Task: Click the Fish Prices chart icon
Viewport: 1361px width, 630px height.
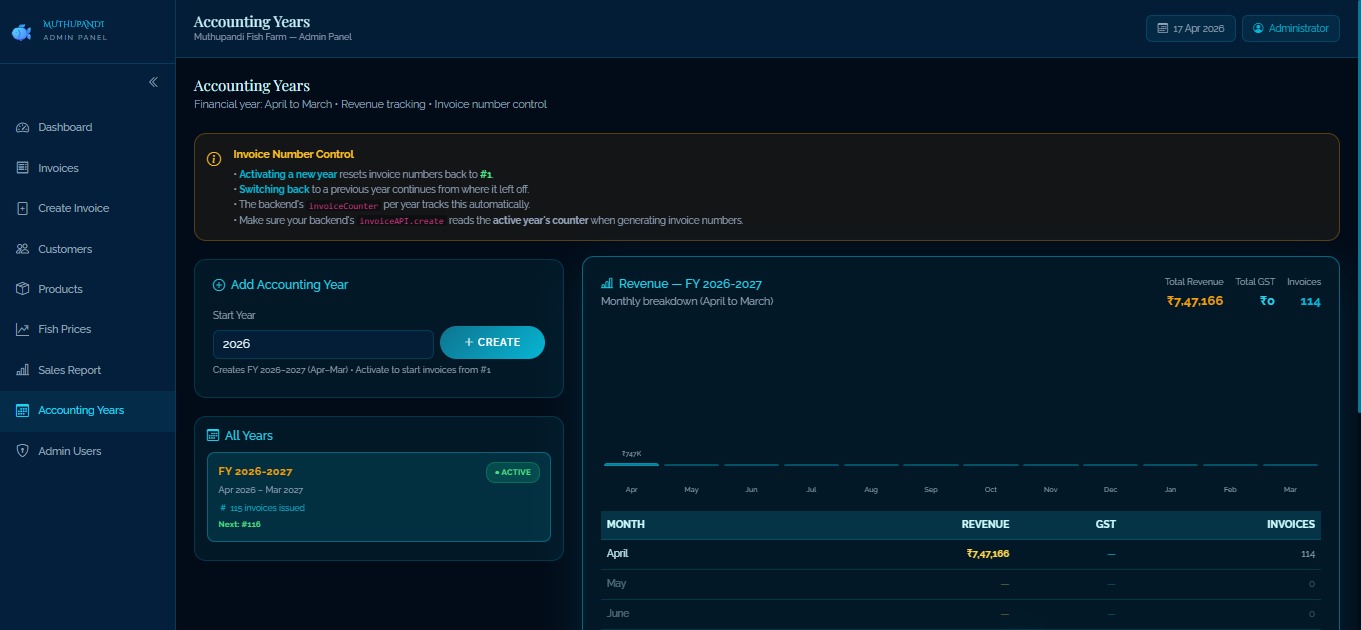Action: coord(23,329)
